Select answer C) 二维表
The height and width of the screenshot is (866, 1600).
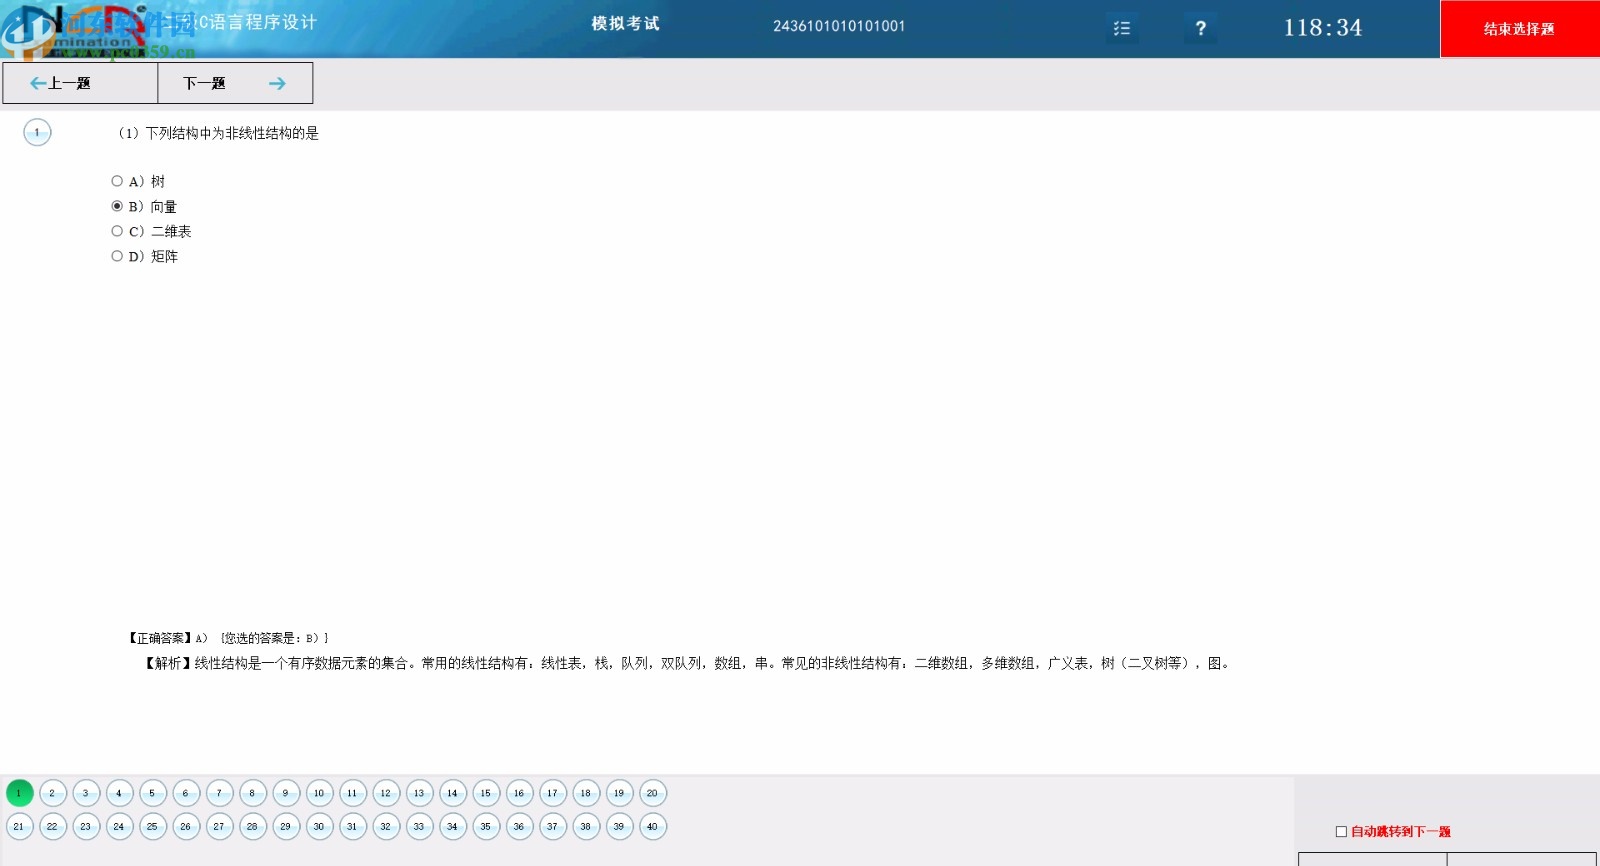[117, 231]
